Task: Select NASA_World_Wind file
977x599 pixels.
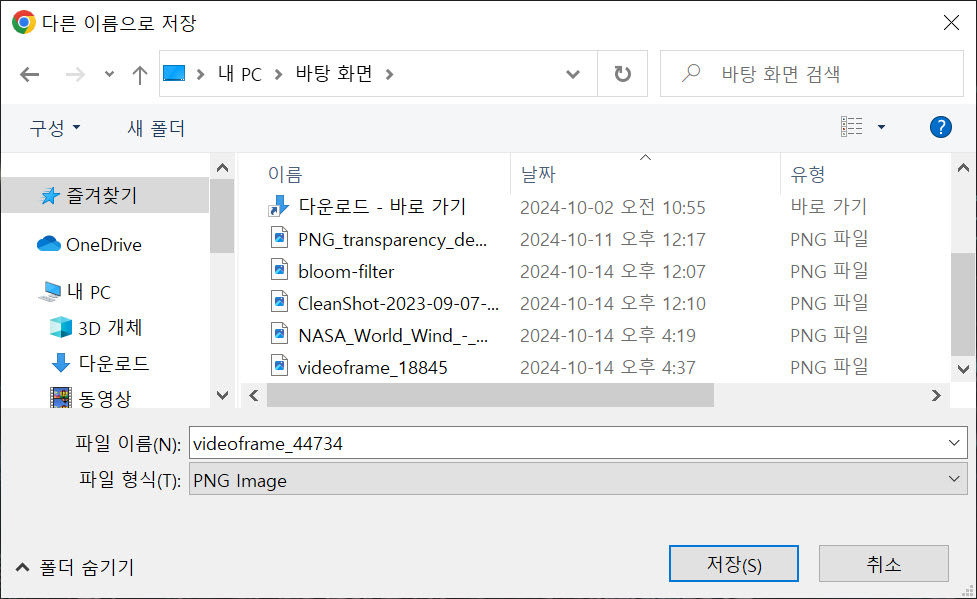Action: point(393,336)
